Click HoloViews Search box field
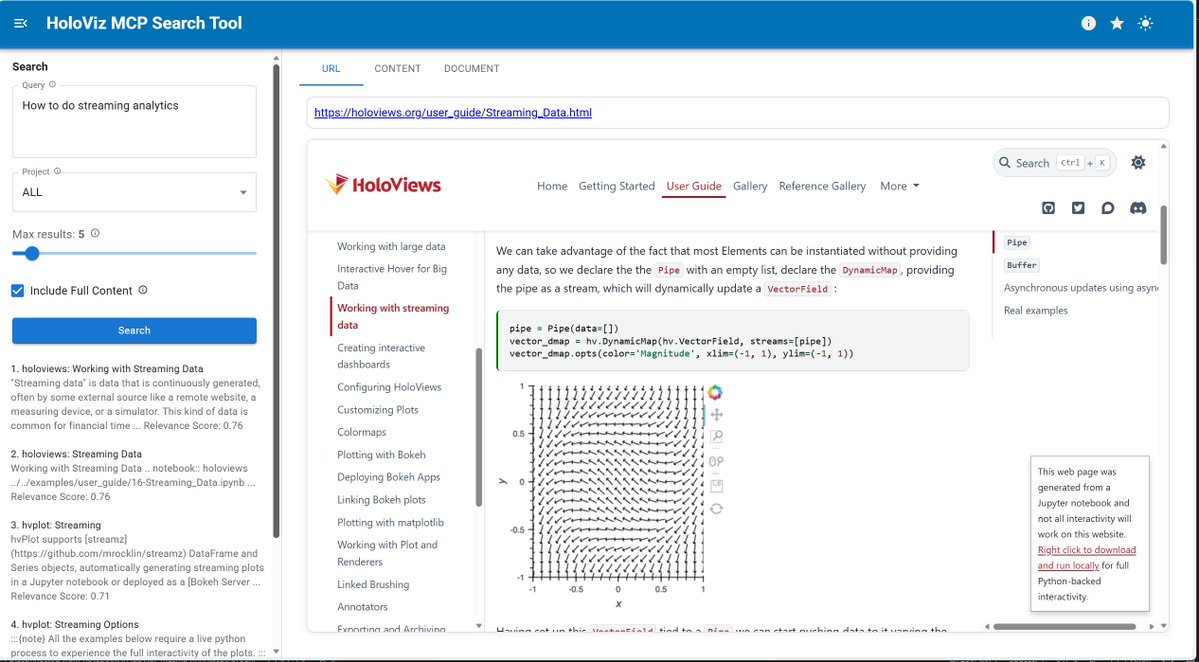Screen dimensions: 1199x662 pos(1054,163)
